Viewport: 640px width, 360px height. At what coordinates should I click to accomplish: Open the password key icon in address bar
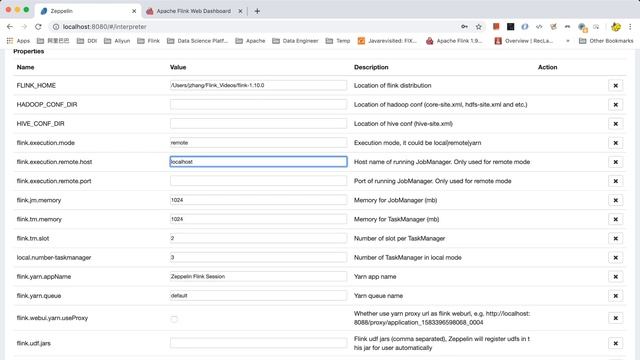pos(464,27)
